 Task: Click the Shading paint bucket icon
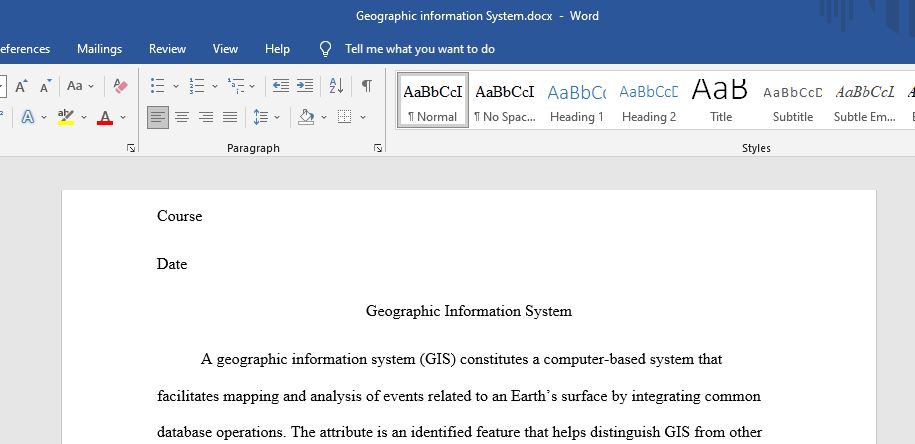pos(306,117)
